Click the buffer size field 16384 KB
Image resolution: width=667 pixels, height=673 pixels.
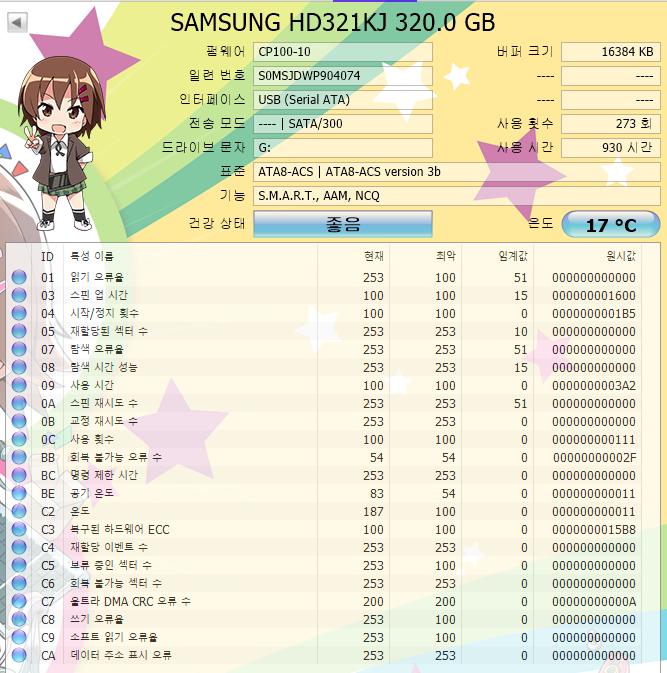611,52
